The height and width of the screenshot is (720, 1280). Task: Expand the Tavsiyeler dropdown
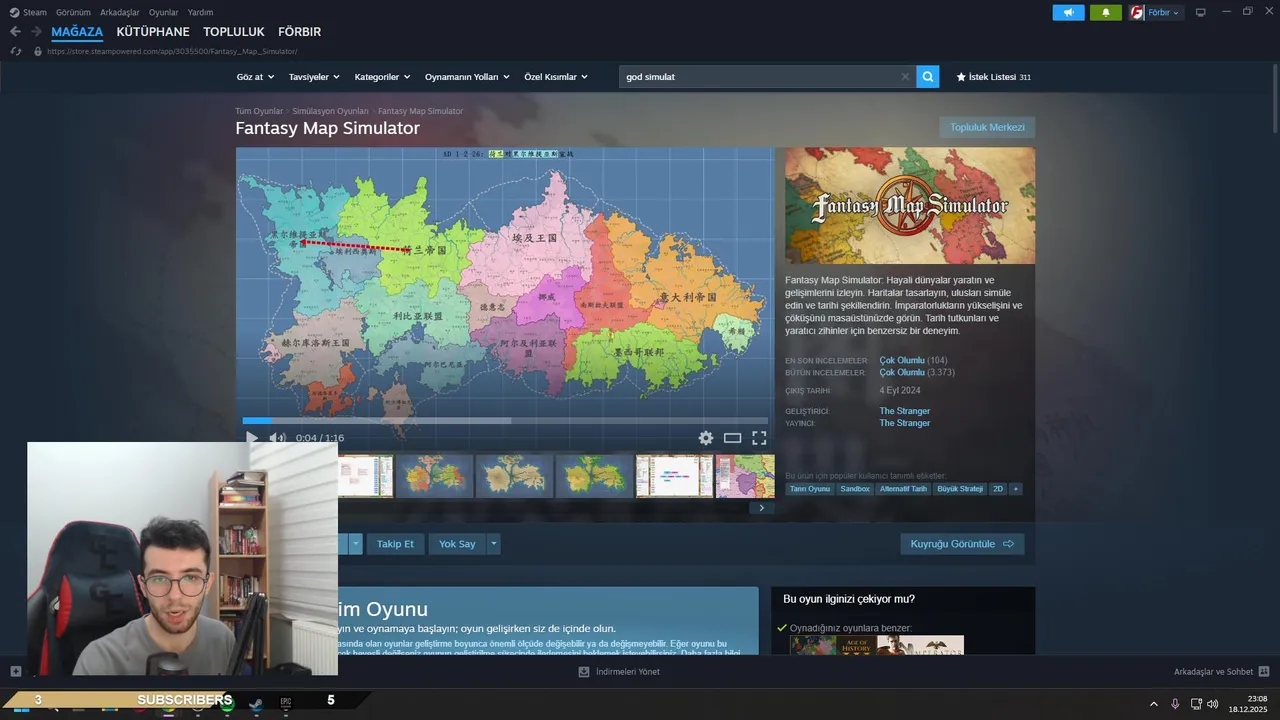click(314, 77)
